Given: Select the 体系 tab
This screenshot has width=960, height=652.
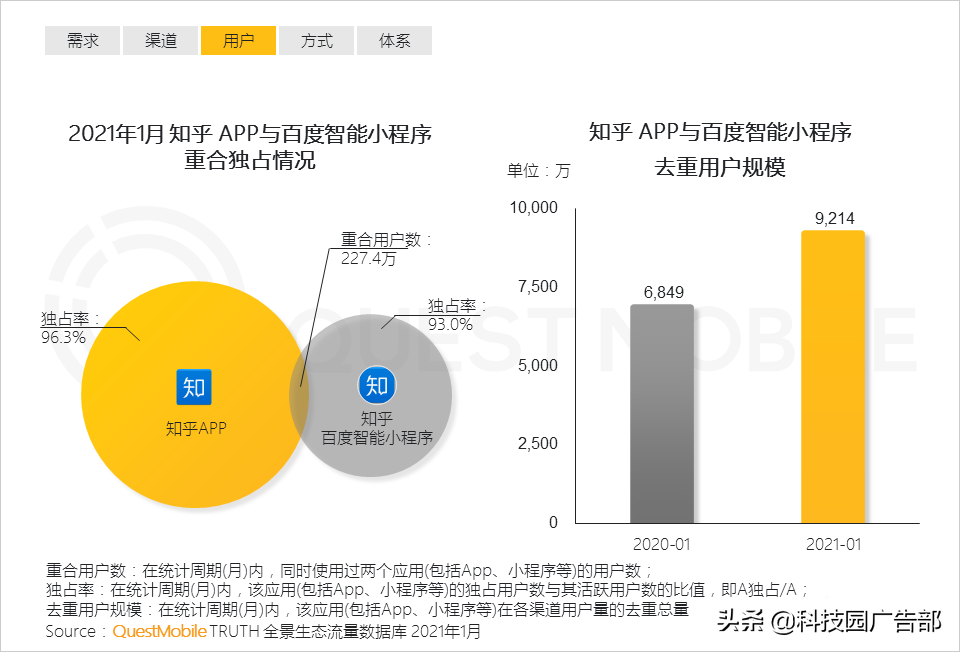Looking at the screenshot, I should tap(394, 40).
